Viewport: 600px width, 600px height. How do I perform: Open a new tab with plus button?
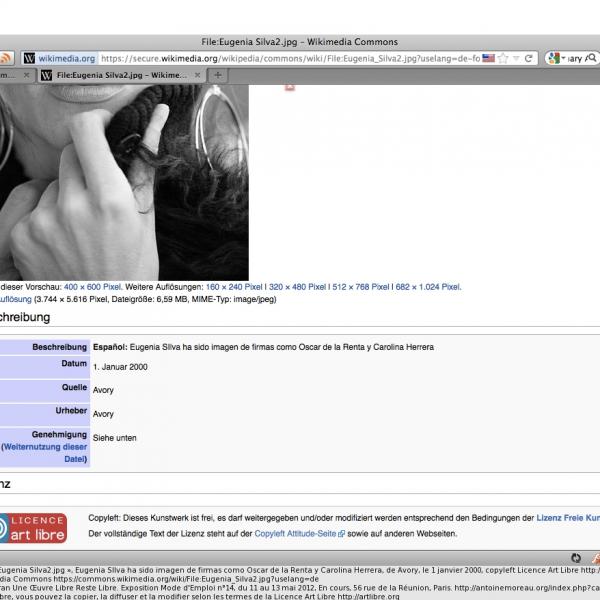click(218, 75)
